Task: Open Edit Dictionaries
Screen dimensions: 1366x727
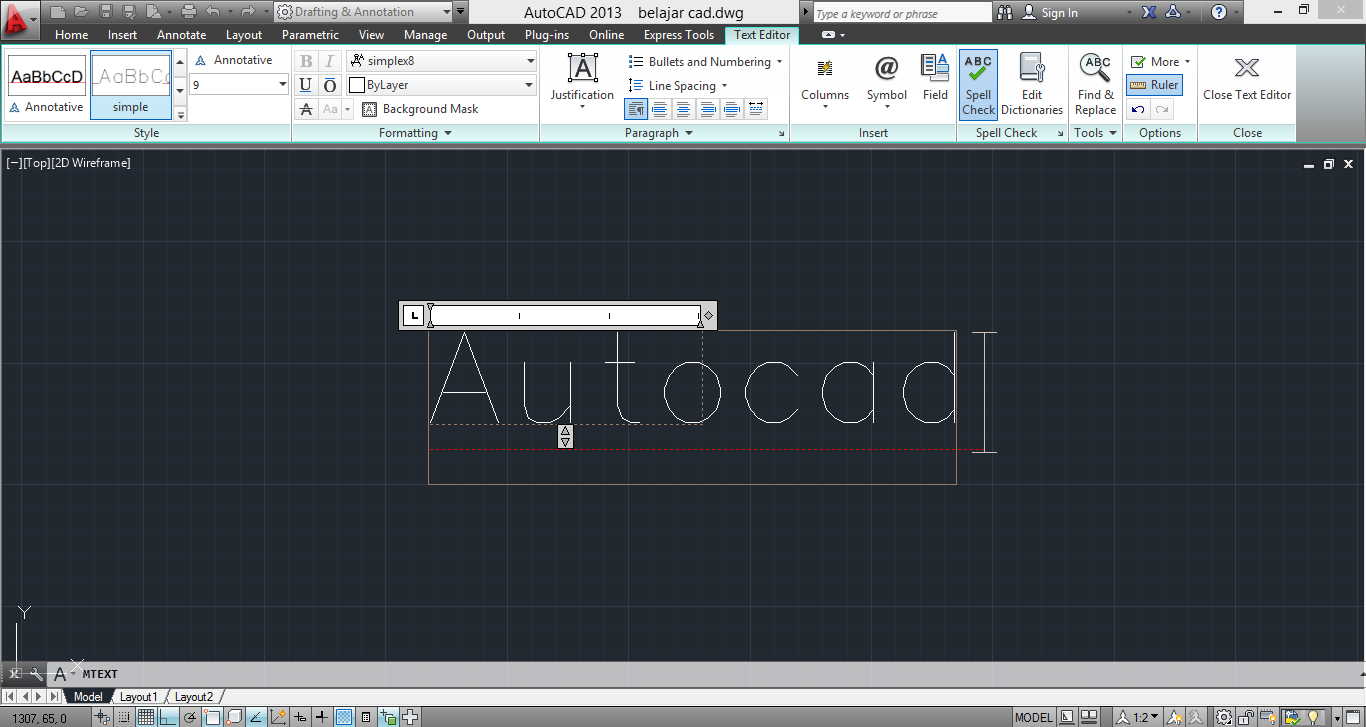Action: point(1032,84)
